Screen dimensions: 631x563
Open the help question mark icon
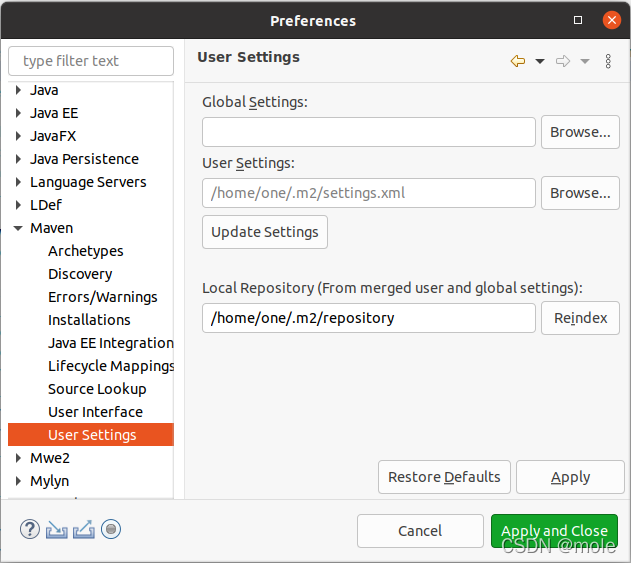tap(30, 529)
